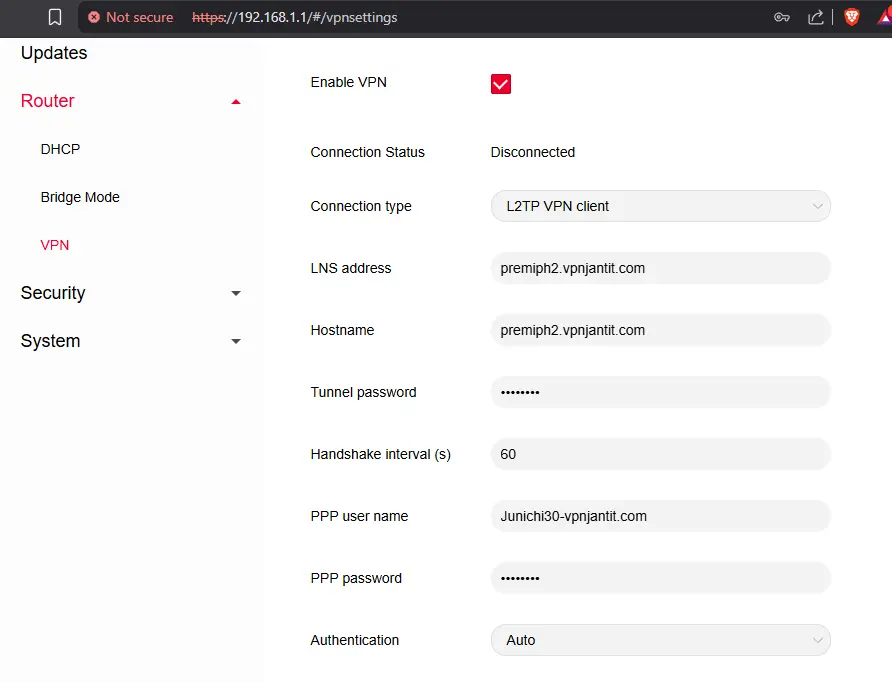The height and width of the screenshot is (683, 892).
Task: Click the PPP password label
Action: click(x=356, y=578)
